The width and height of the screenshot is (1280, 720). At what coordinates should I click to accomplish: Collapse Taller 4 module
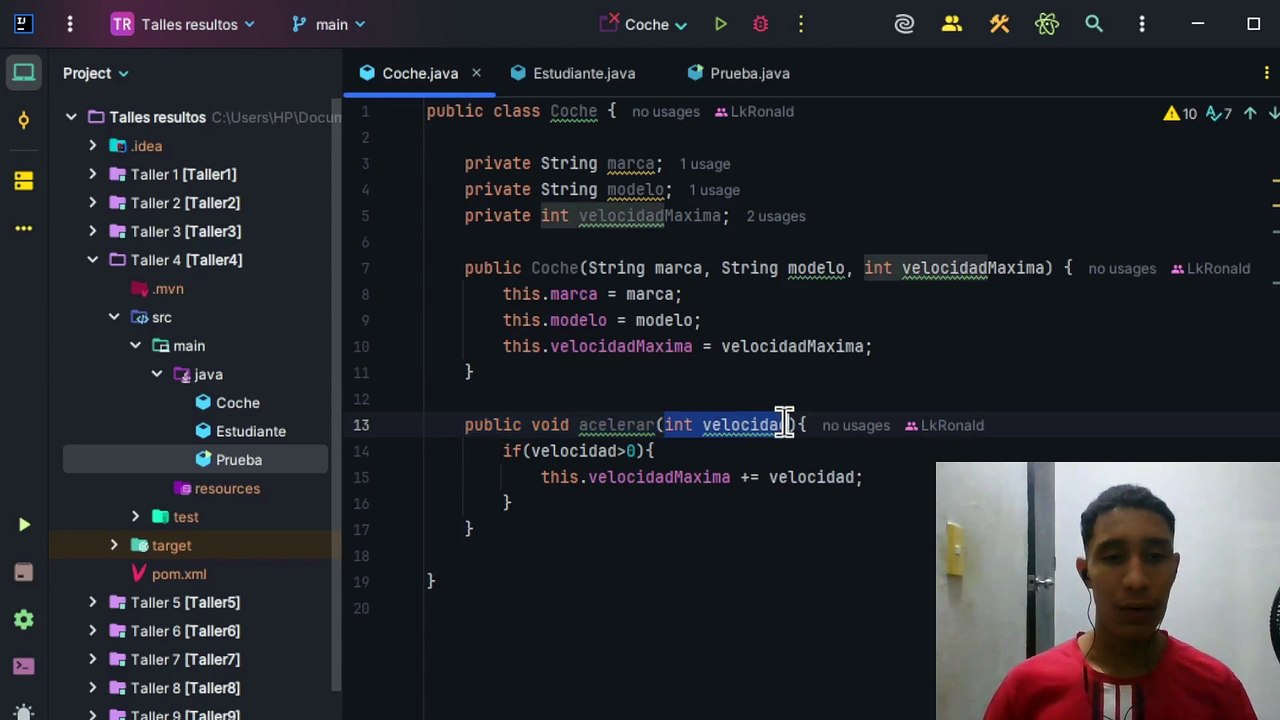(x=93, y=260)
